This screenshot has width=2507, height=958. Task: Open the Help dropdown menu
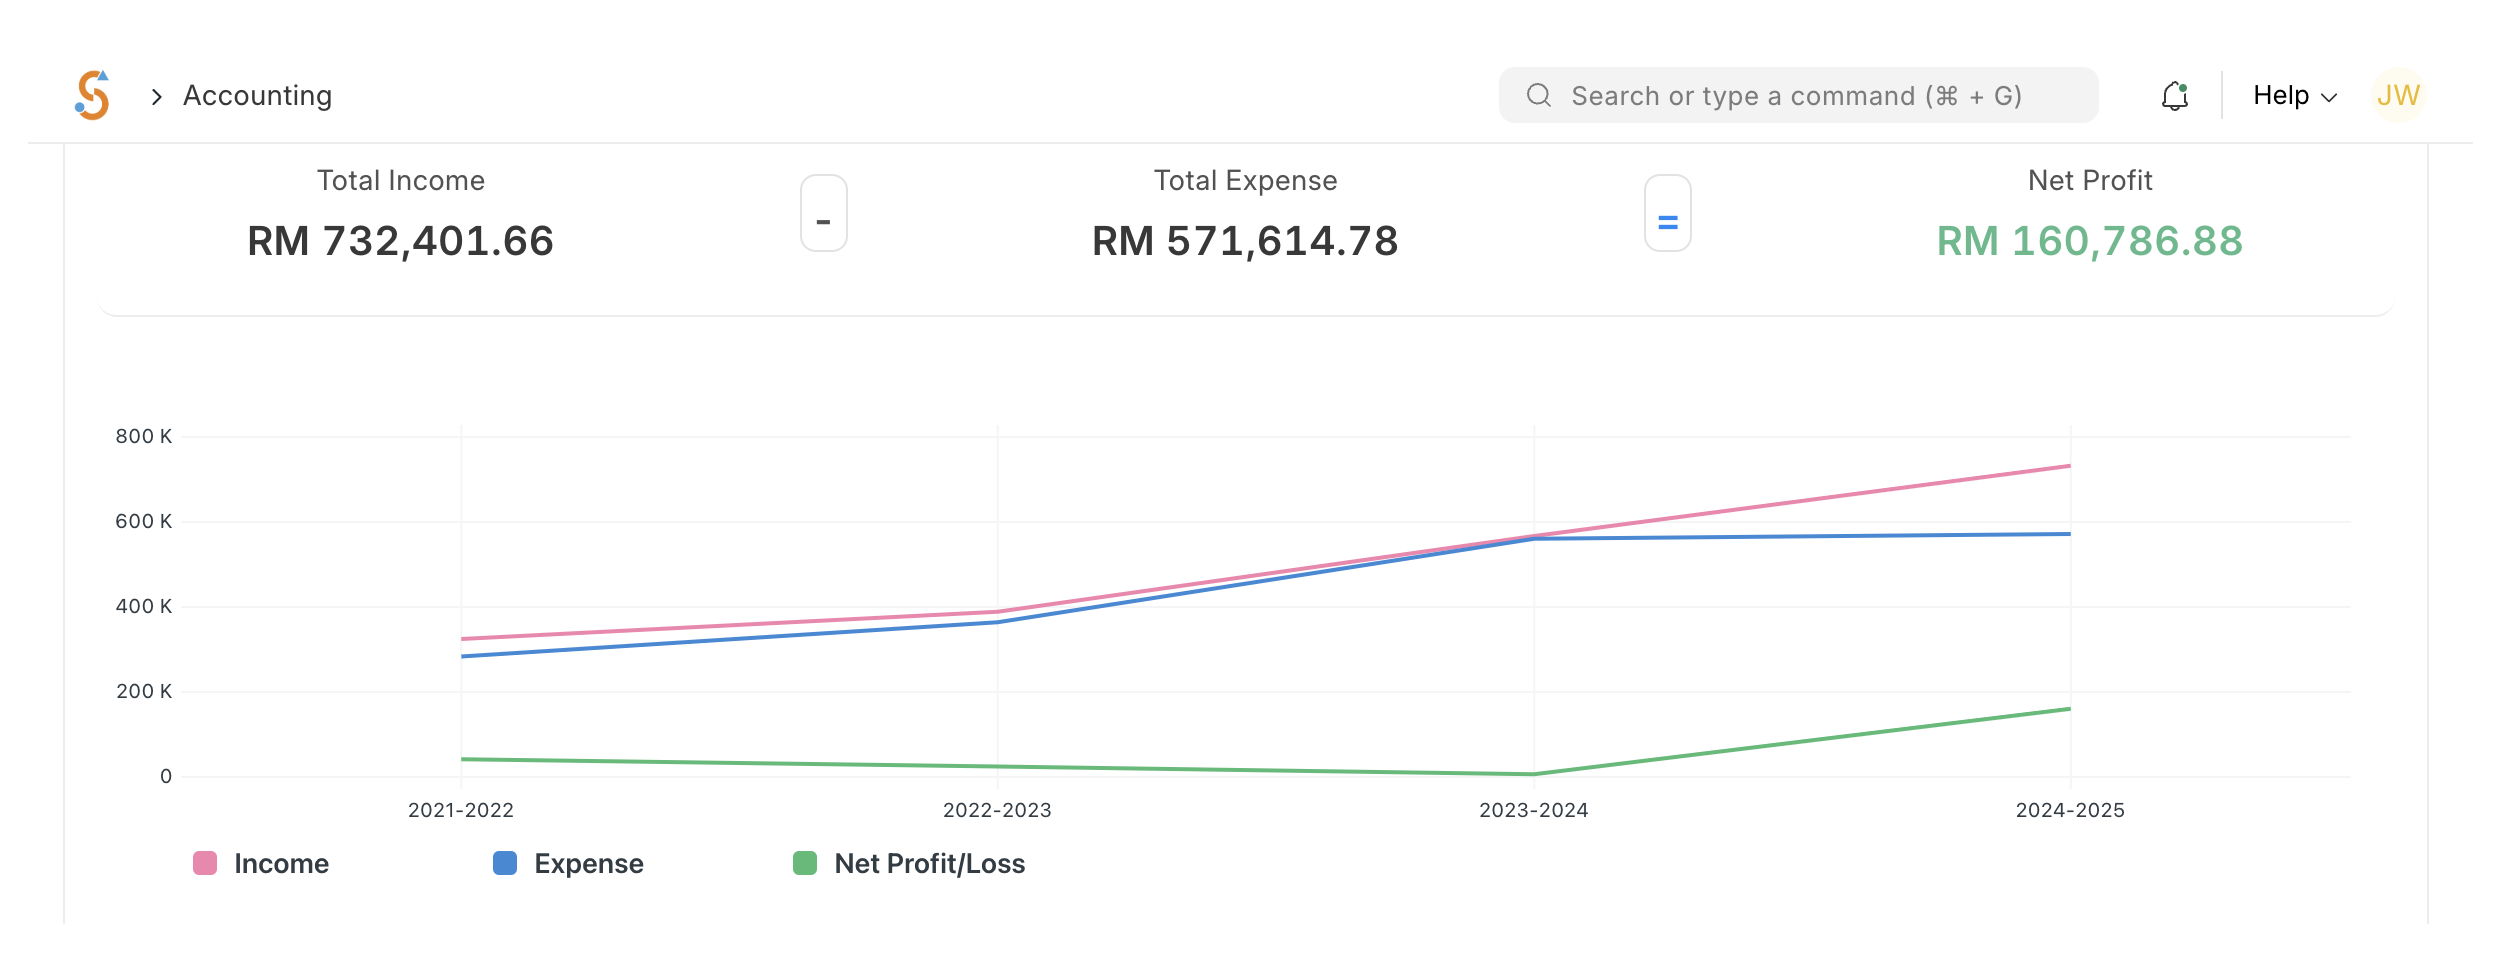2293,95
